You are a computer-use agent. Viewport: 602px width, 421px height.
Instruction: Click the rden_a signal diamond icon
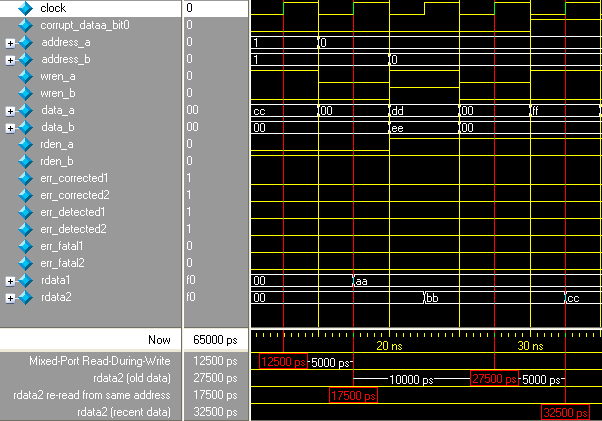click(26, 144)
